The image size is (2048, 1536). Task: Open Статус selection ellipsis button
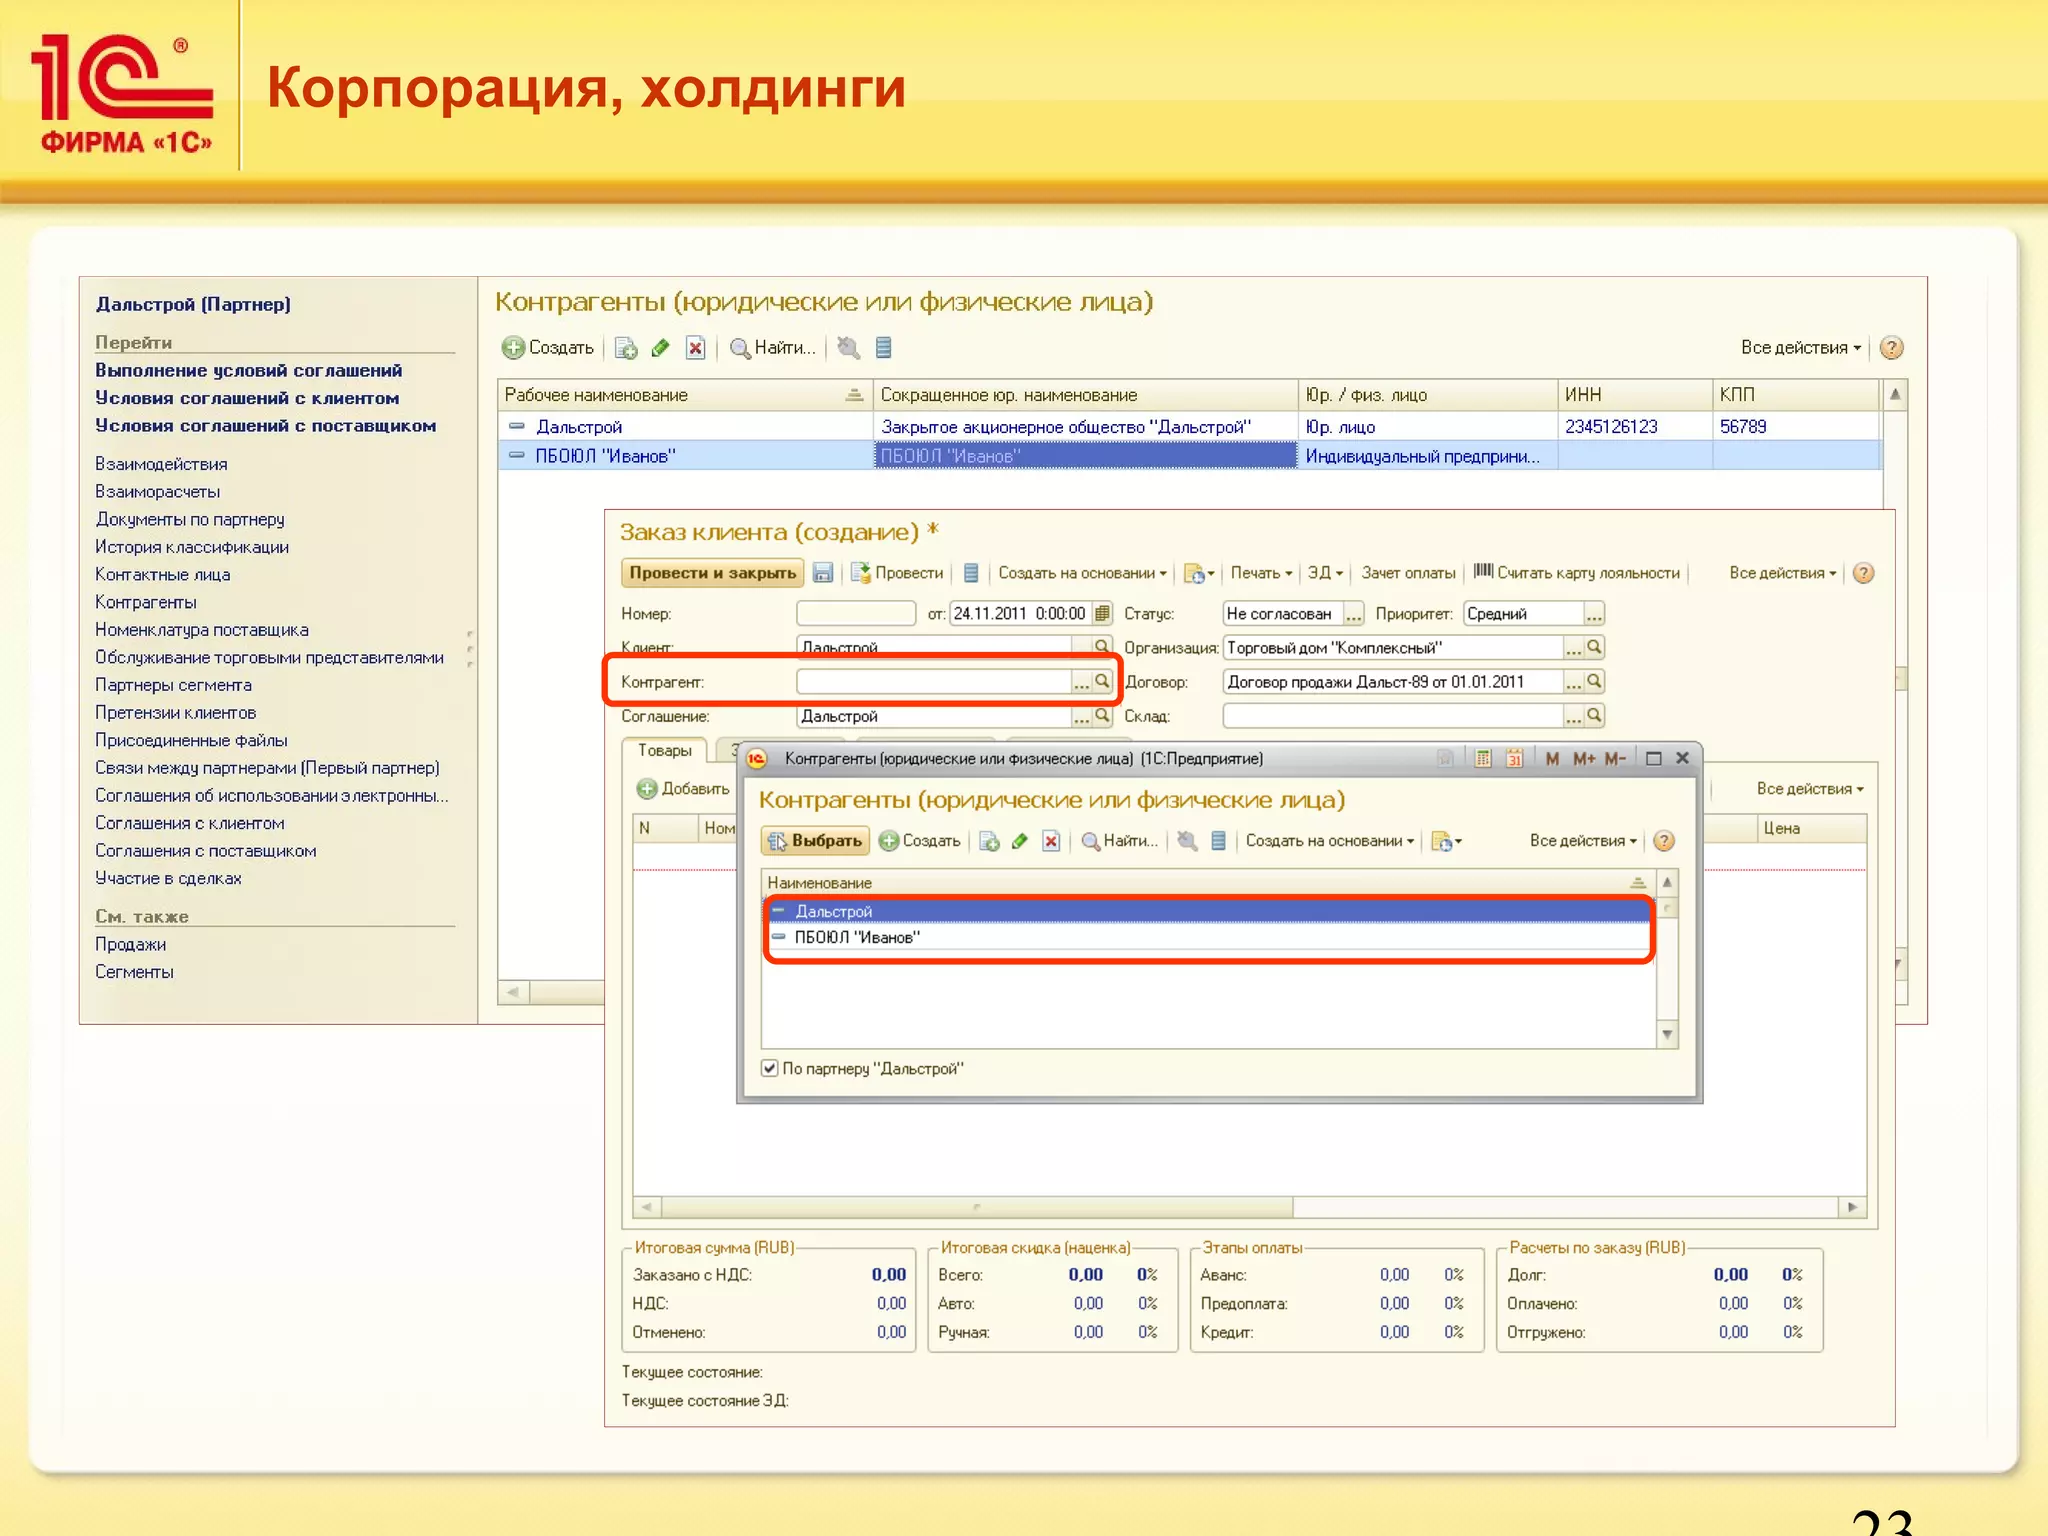coord(1353,614)
